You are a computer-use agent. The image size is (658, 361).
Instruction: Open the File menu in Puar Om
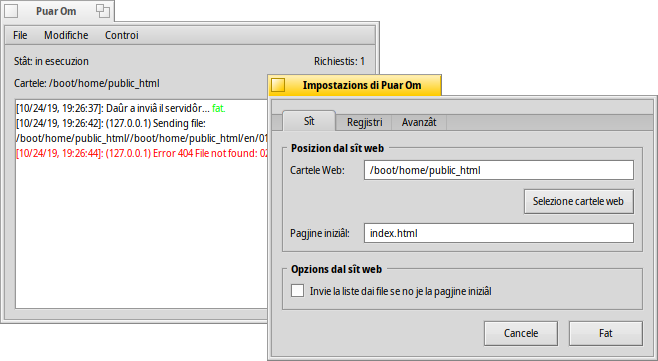(x=20, y=35)
